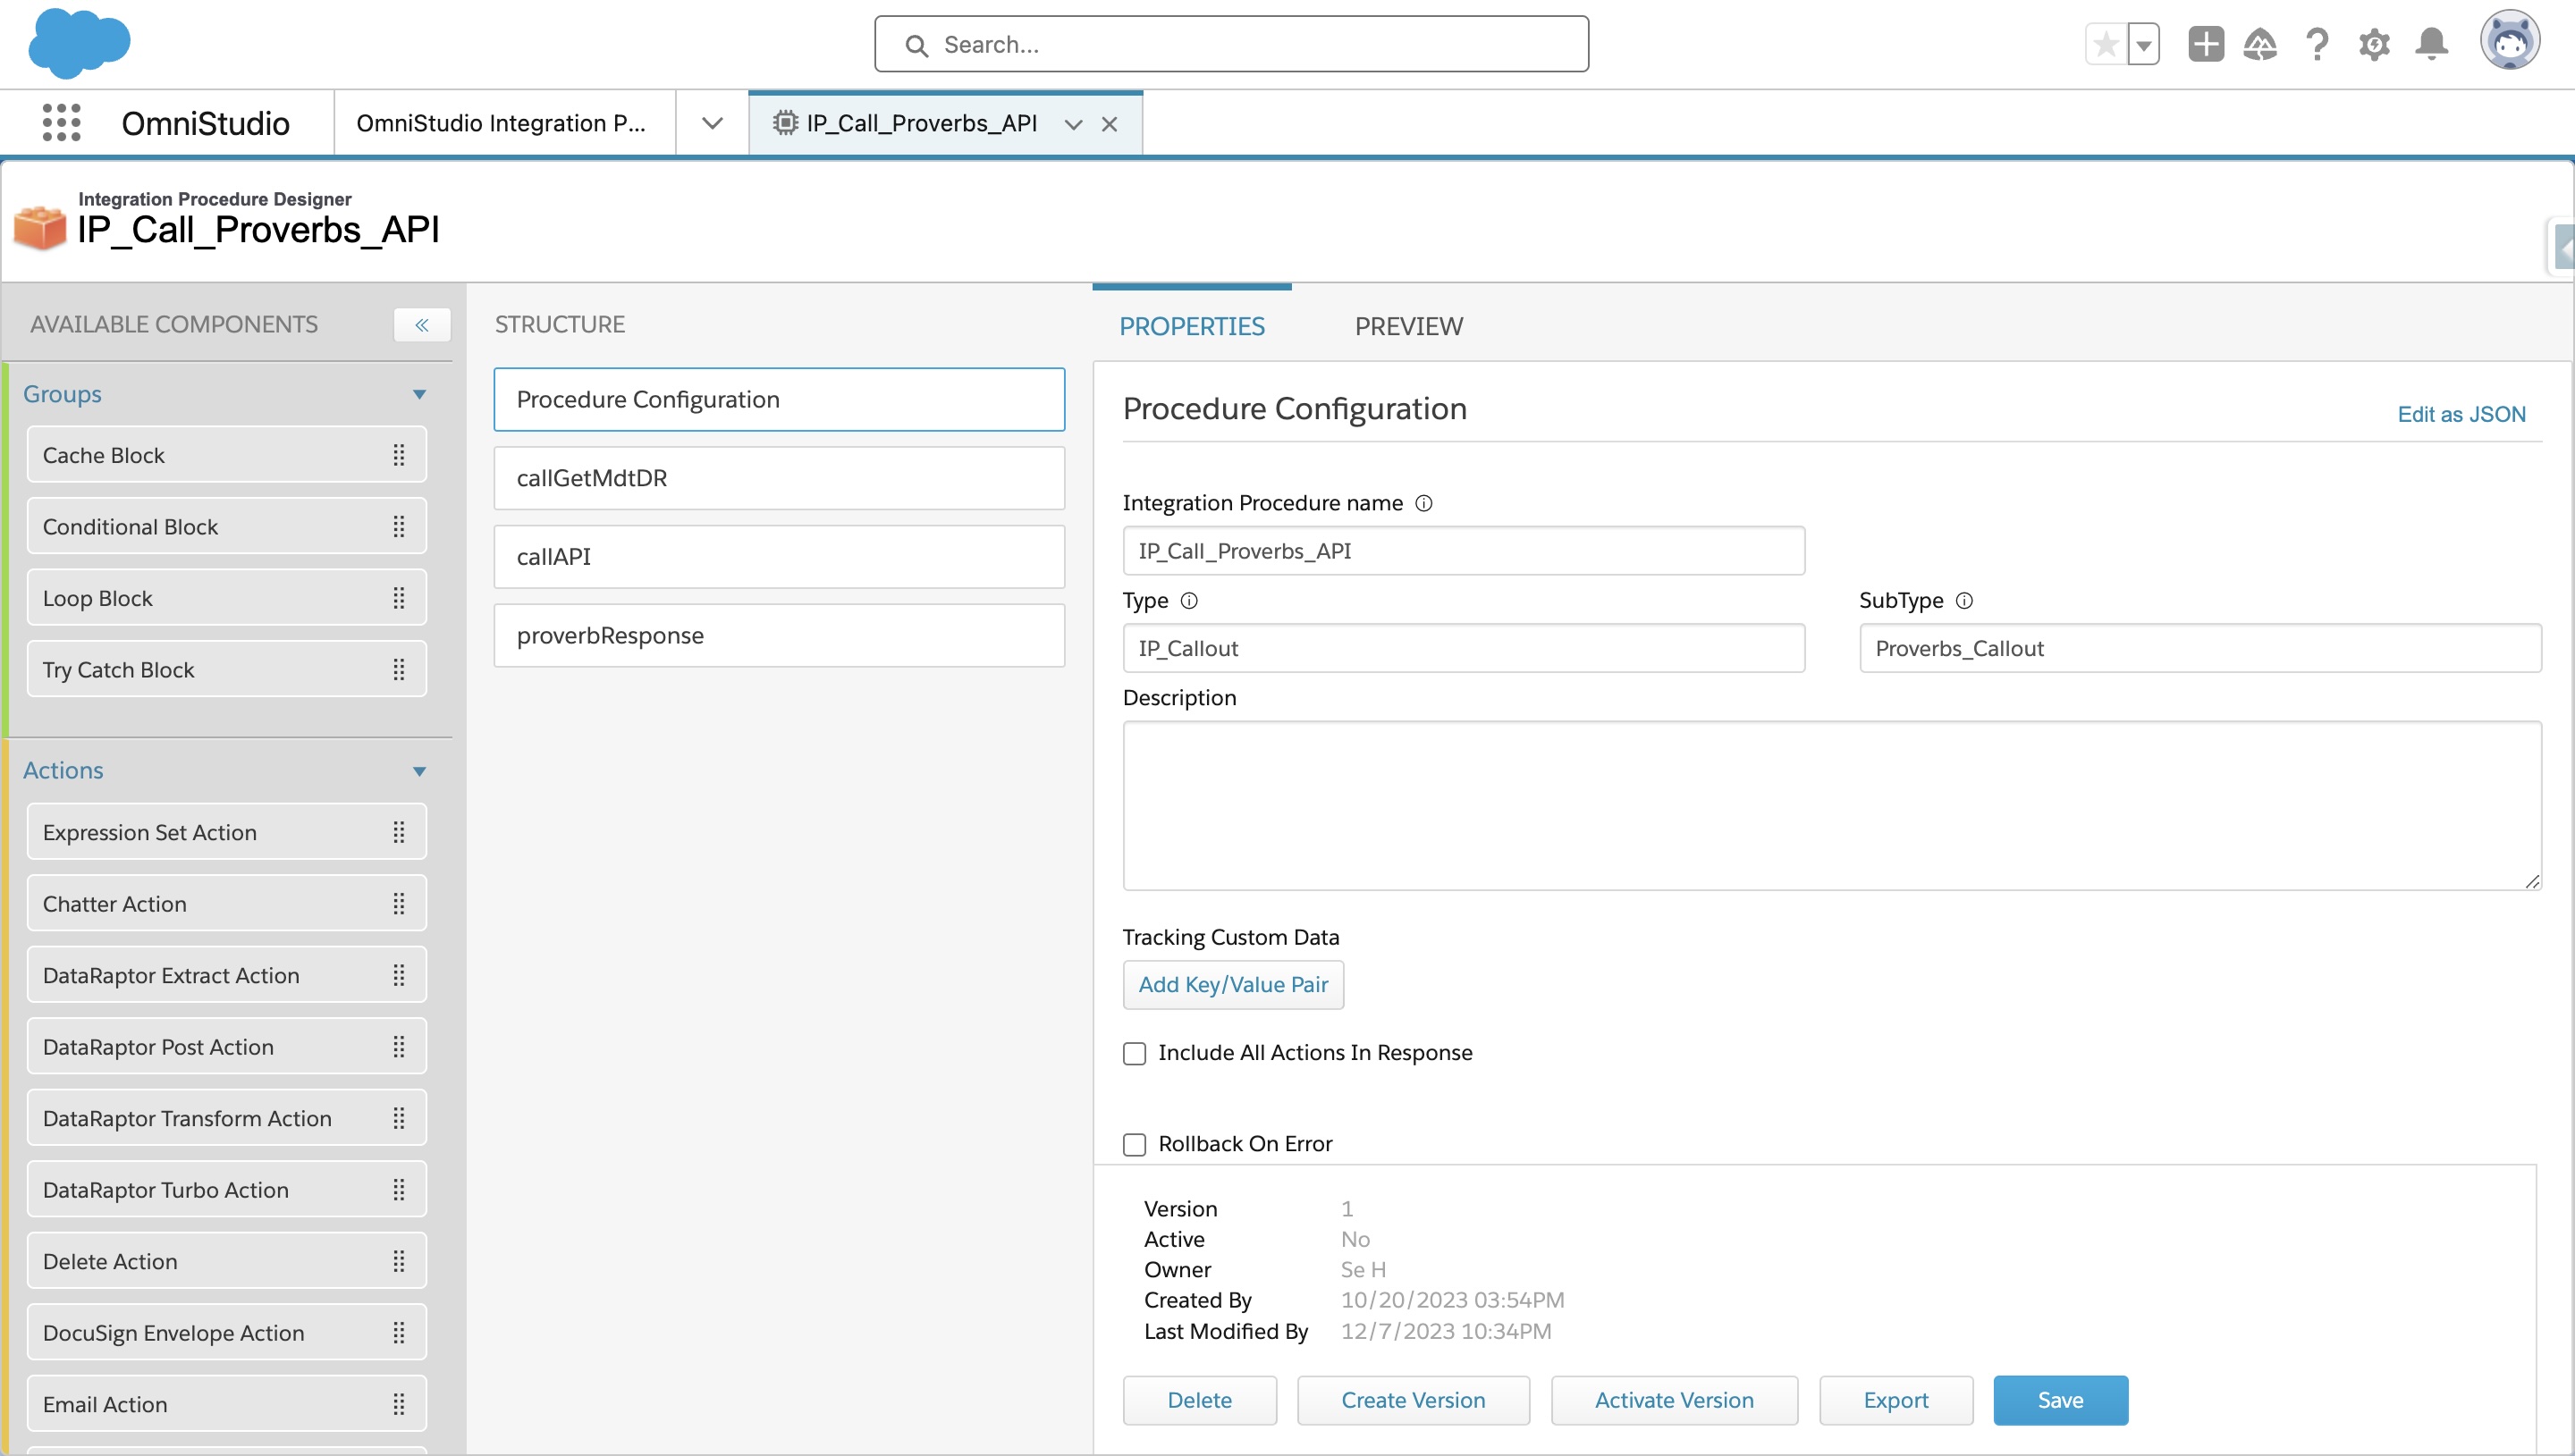The image size is (2575, 1456).
Task: Click the Trailhead guidance icon
Action: 2260,44
